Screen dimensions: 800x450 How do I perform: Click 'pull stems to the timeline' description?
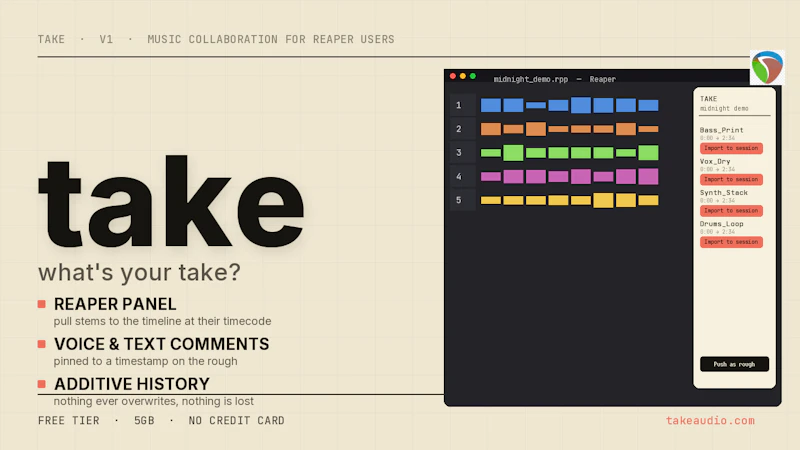click(162, 321)
